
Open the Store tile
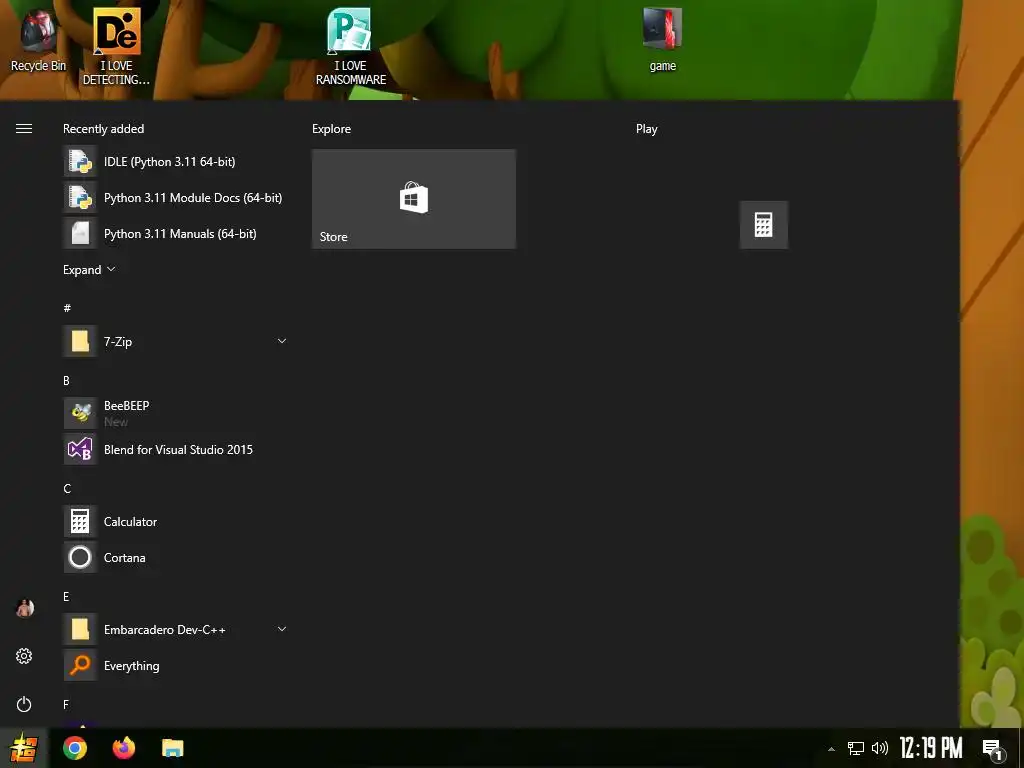coord(414,199)
